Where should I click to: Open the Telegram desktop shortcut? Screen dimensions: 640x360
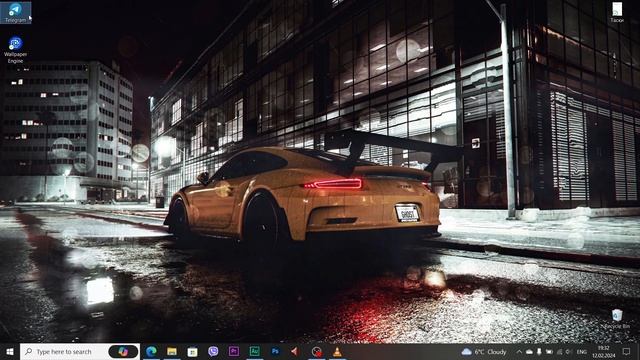[x=16, y=13]
